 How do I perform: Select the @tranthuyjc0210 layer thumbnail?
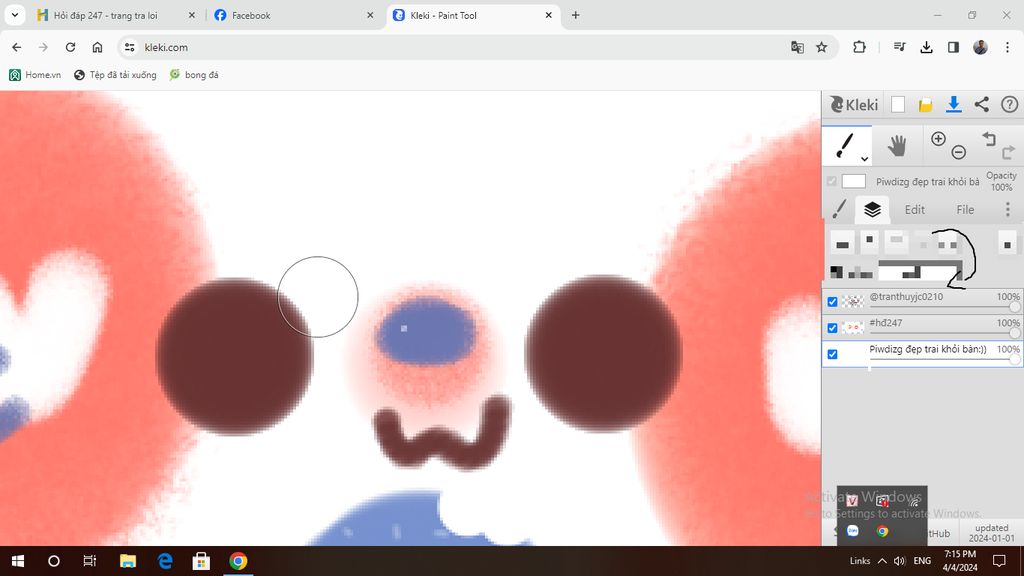(x=852, y=302)
